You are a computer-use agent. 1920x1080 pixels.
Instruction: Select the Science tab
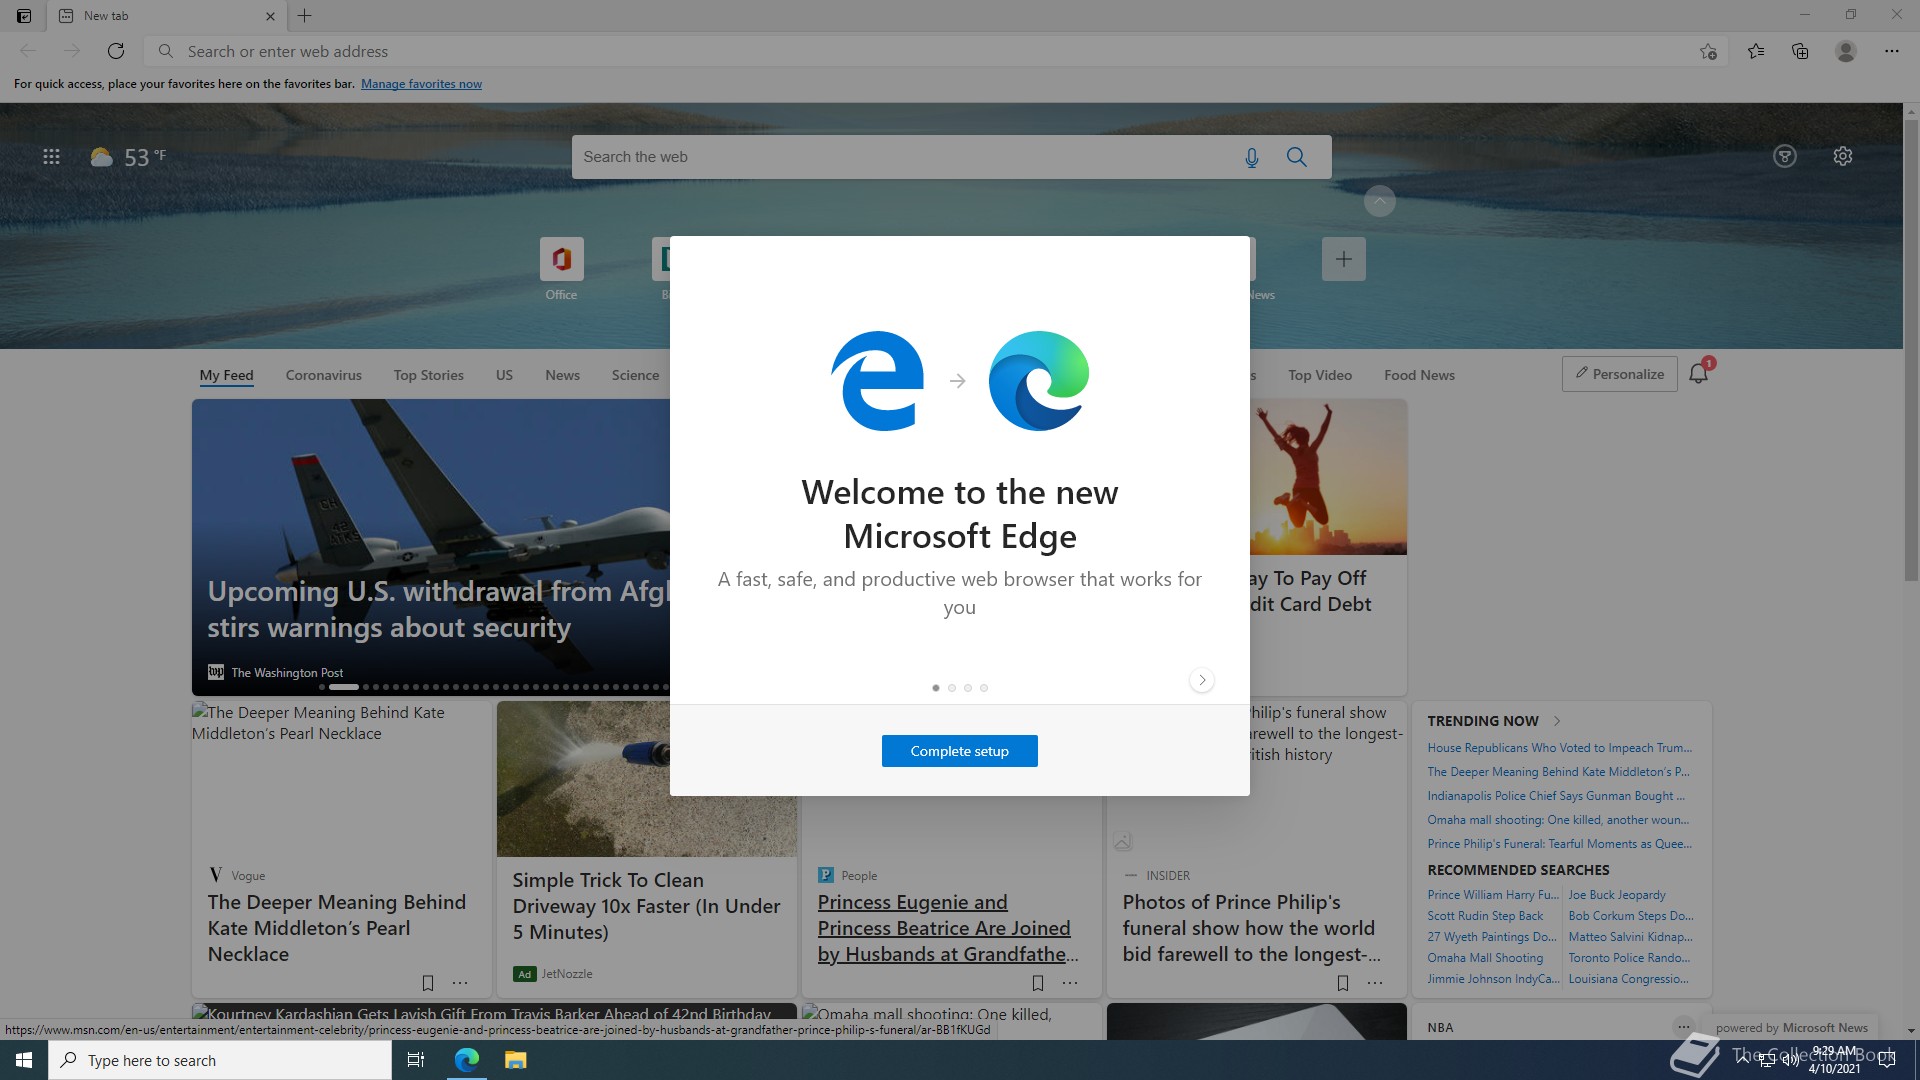635,376
